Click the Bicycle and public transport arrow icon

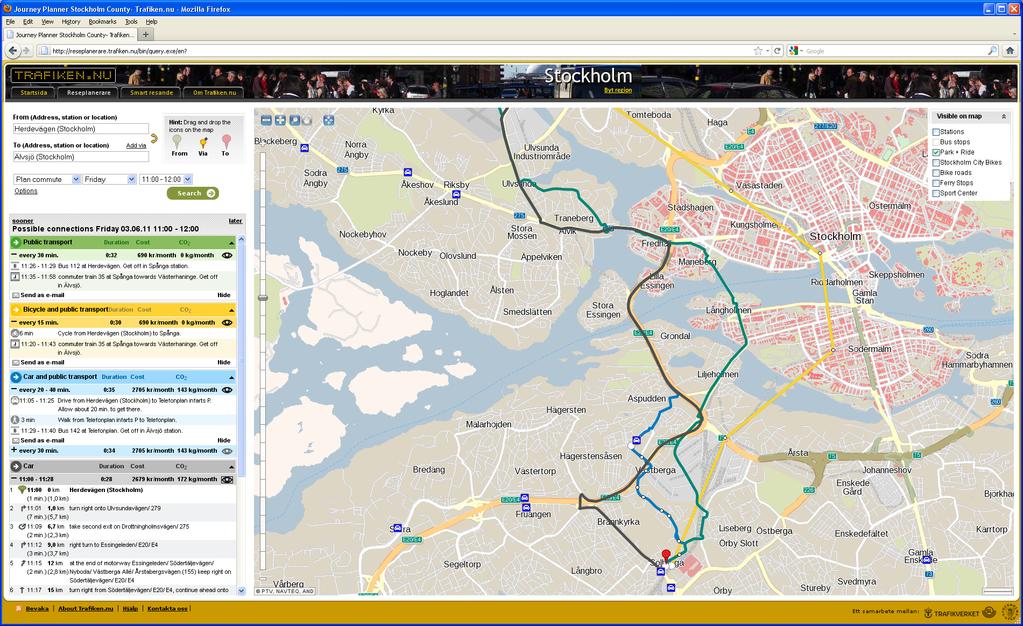tap(16, 309)
